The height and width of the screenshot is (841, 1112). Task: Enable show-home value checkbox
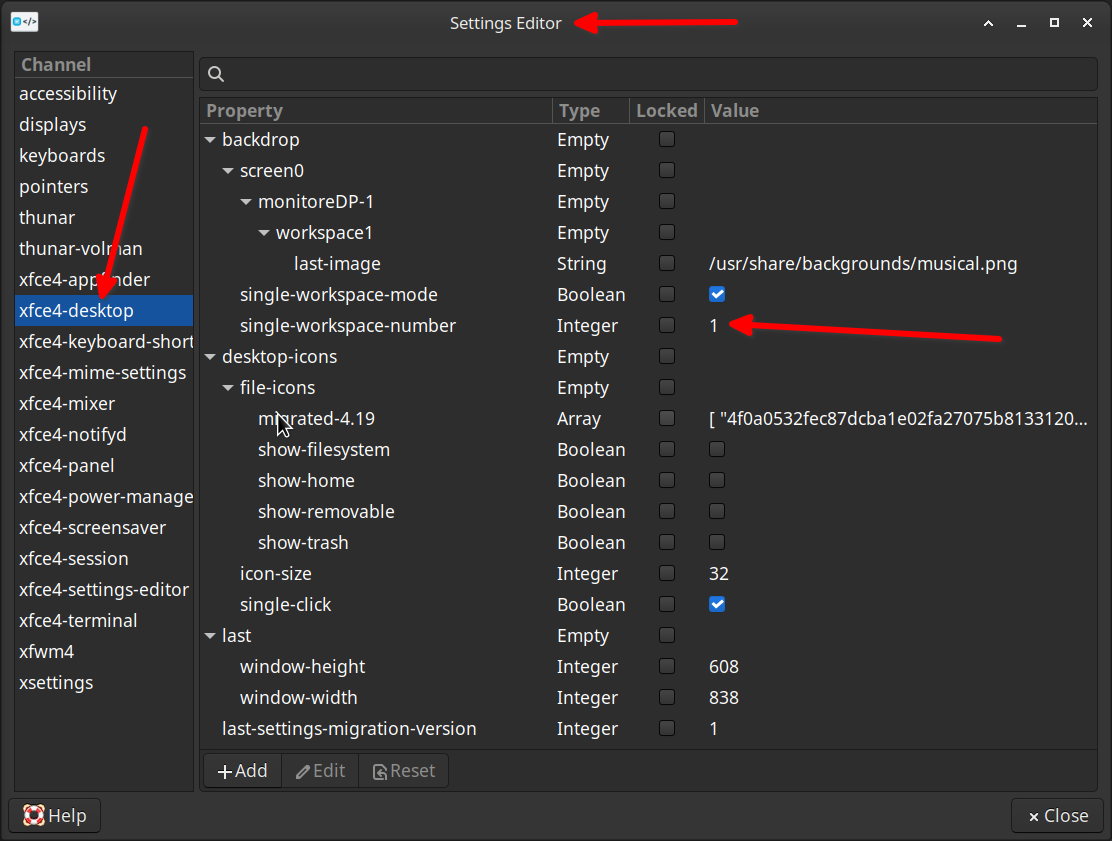pos(717,481)
